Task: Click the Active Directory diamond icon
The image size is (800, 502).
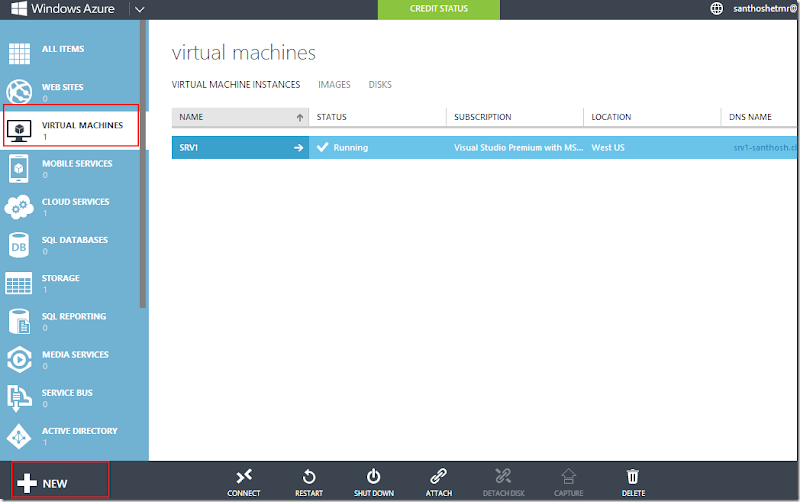Action: coord(19,437)
